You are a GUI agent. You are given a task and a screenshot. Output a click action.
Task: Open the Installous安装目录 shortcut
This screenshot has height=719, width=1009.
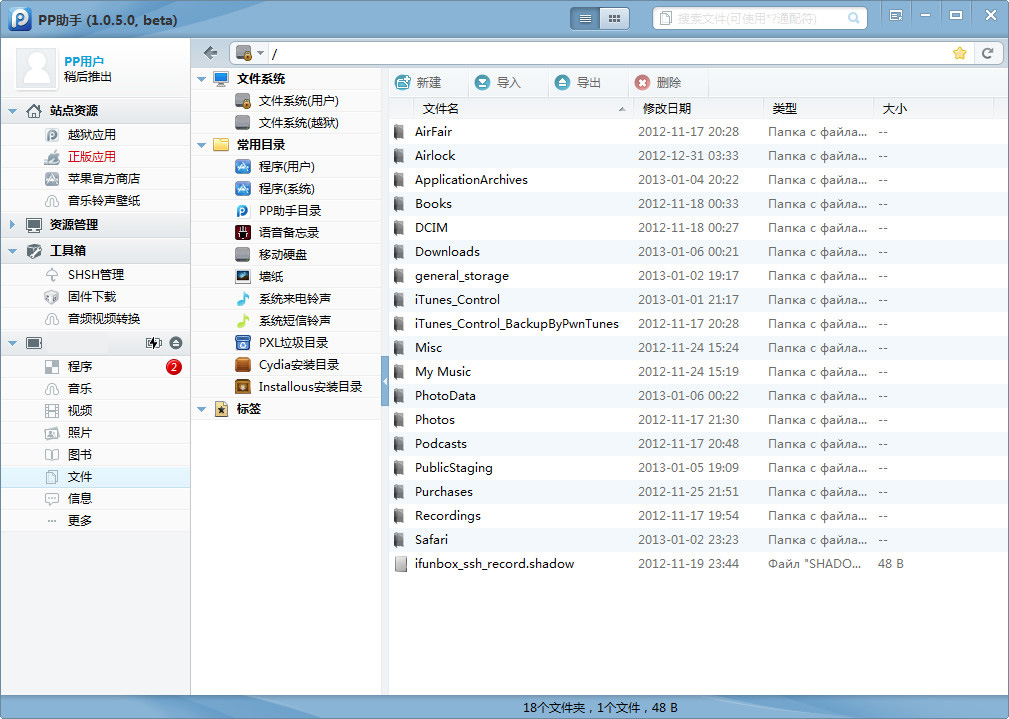tap(309, 387)
